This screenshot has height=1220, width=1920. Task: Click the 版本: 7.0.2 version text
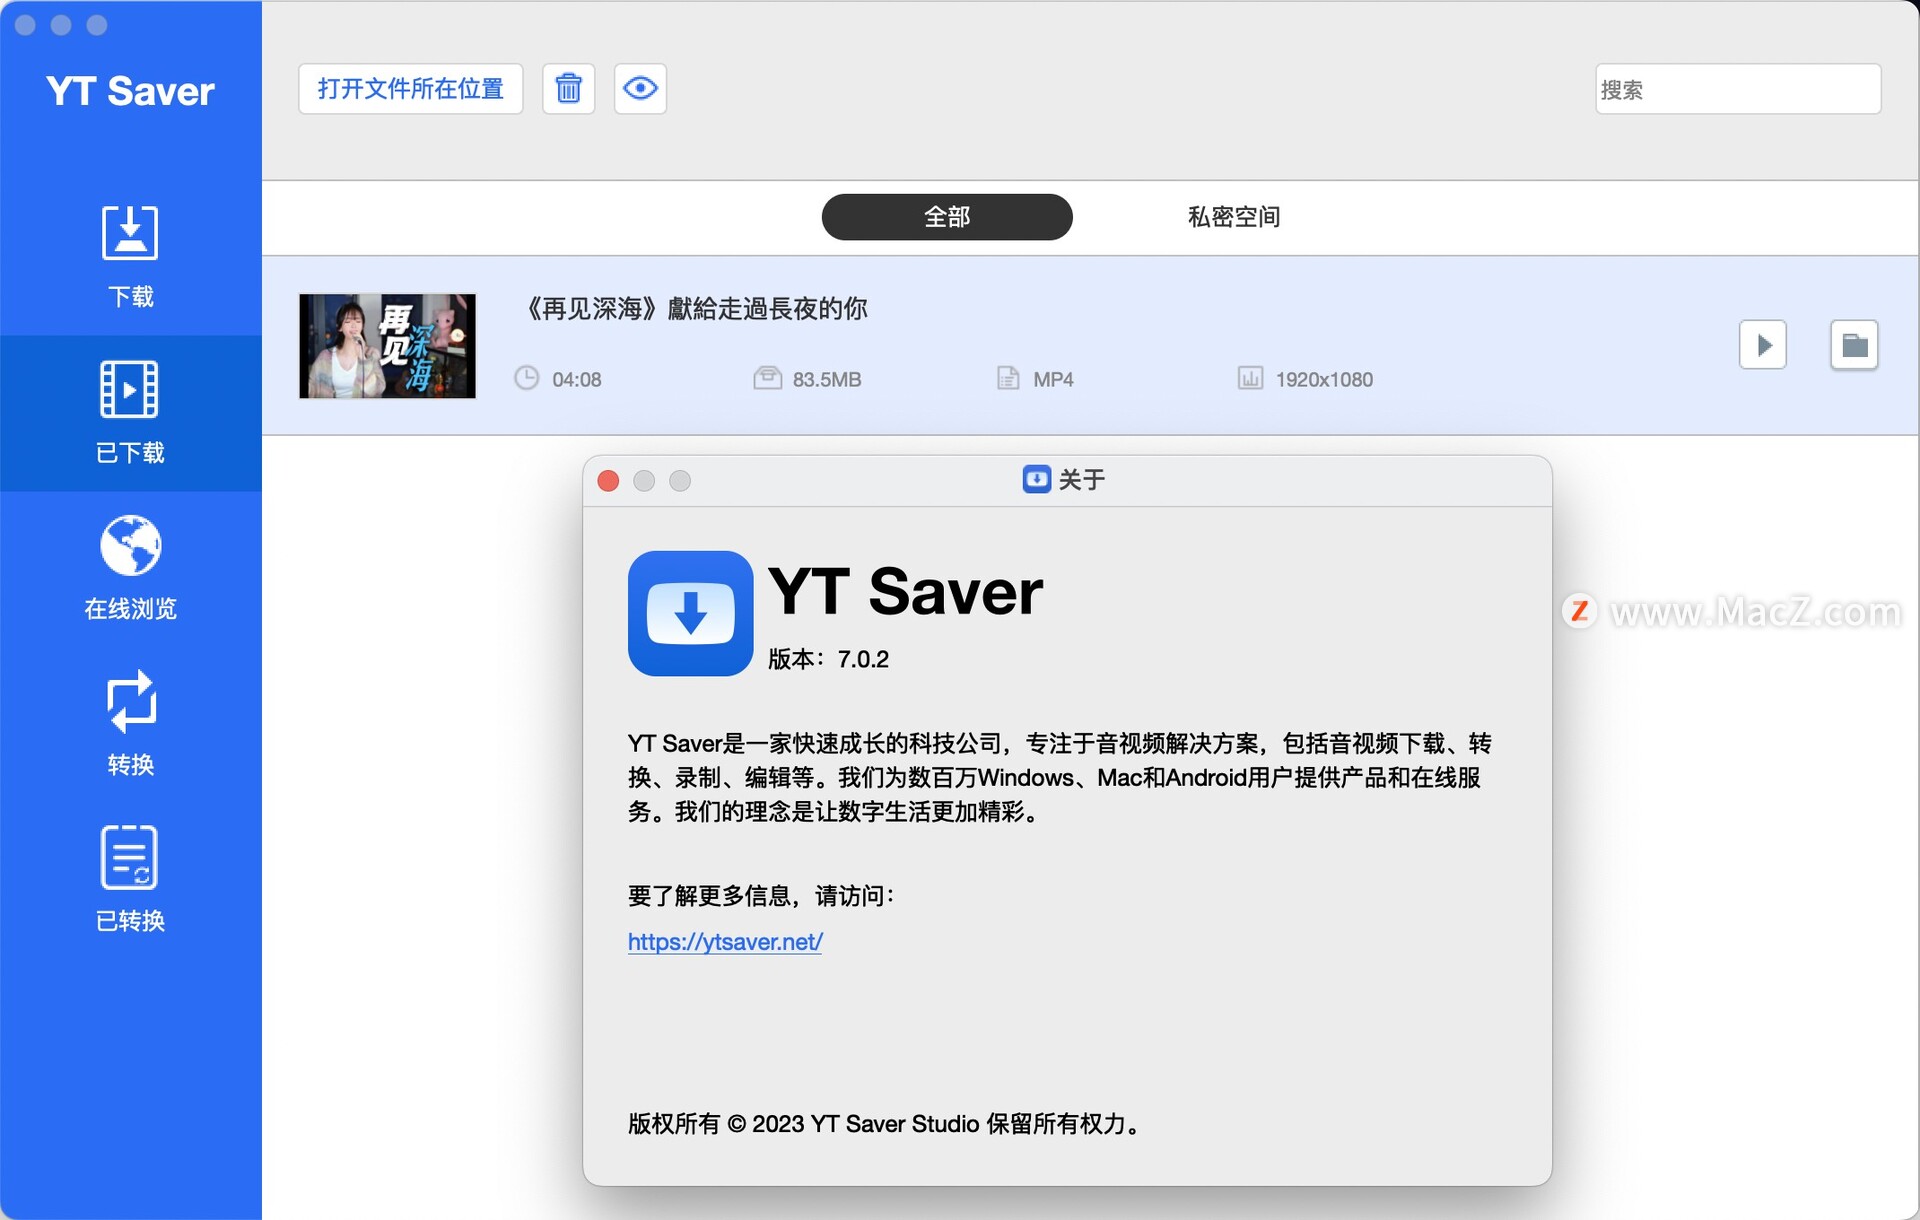(x=828, y=659)
